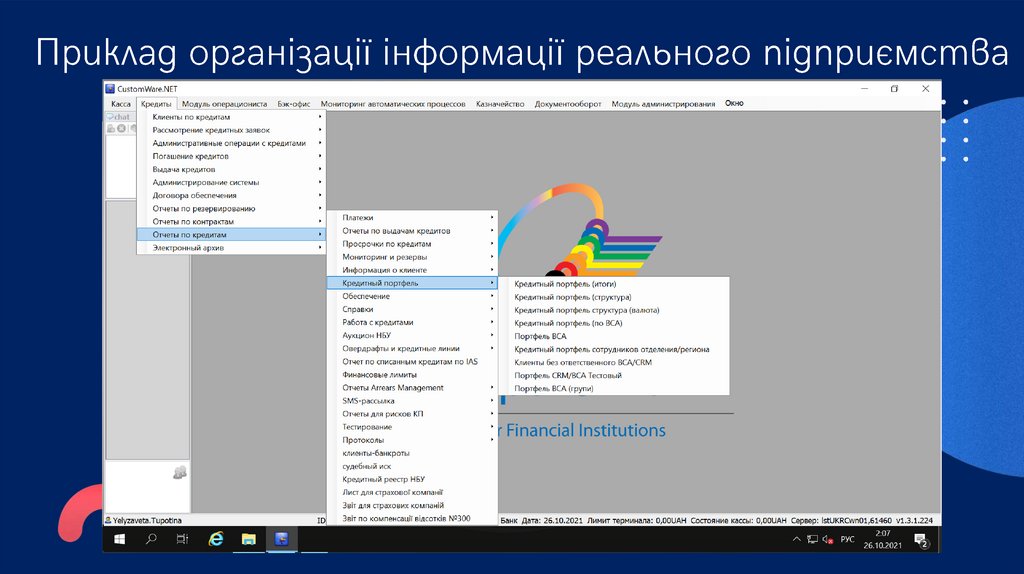Expand Администрирование системы submenu
This screenshot has width=1024, height=574.
click(x=231, y=182)
